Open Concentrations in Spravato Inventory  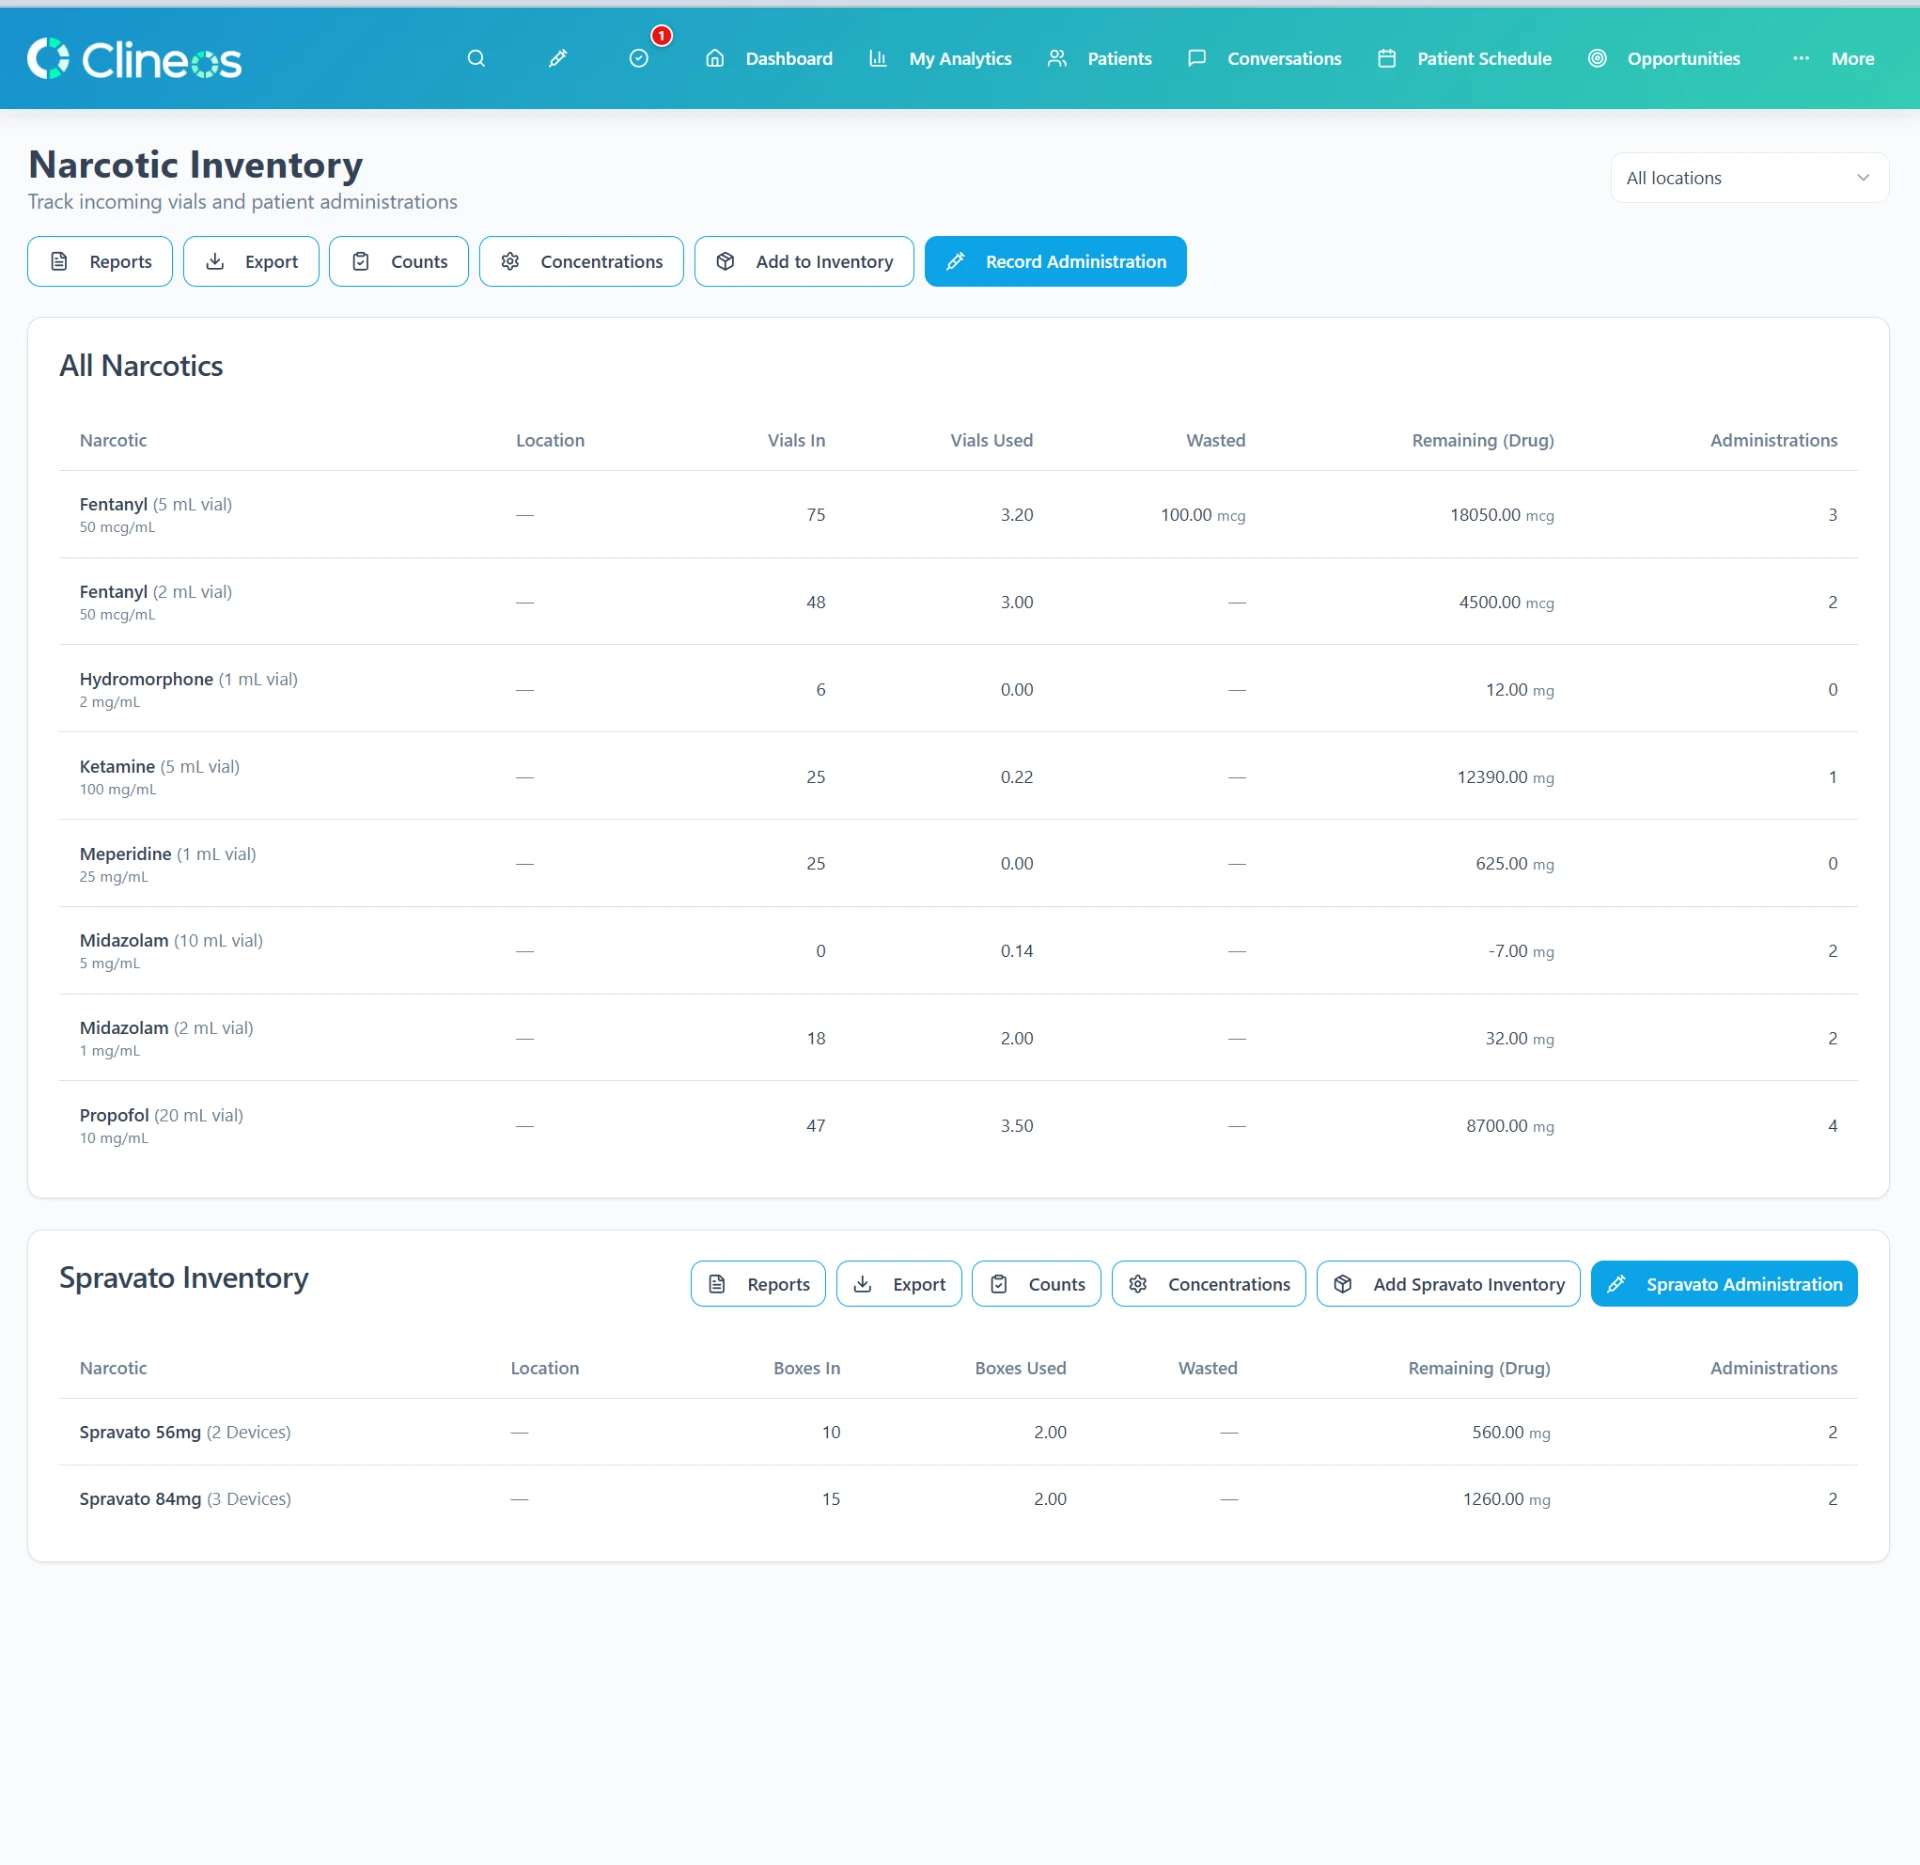coord(1208,1285)
